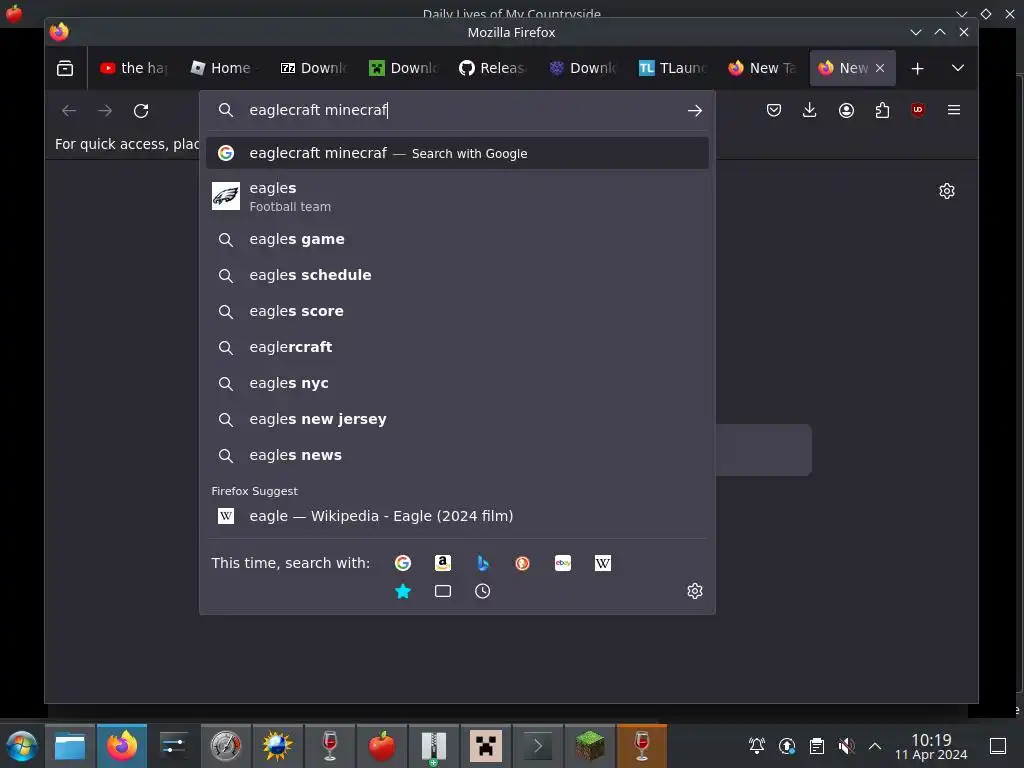Switch to the 7z Download tab
This screenshot has height=768, width=1024.
point(313,68)
